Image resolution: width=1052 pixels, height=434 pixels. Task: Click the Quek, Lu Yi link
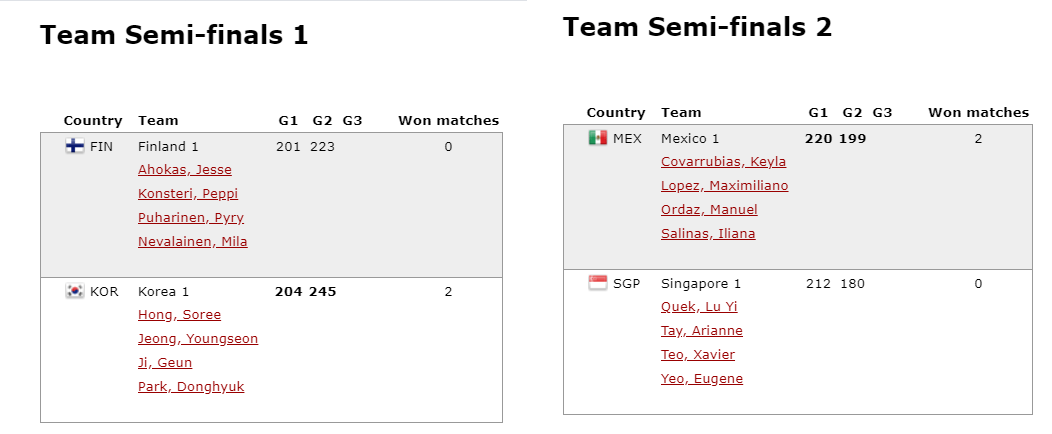point(699,307)
